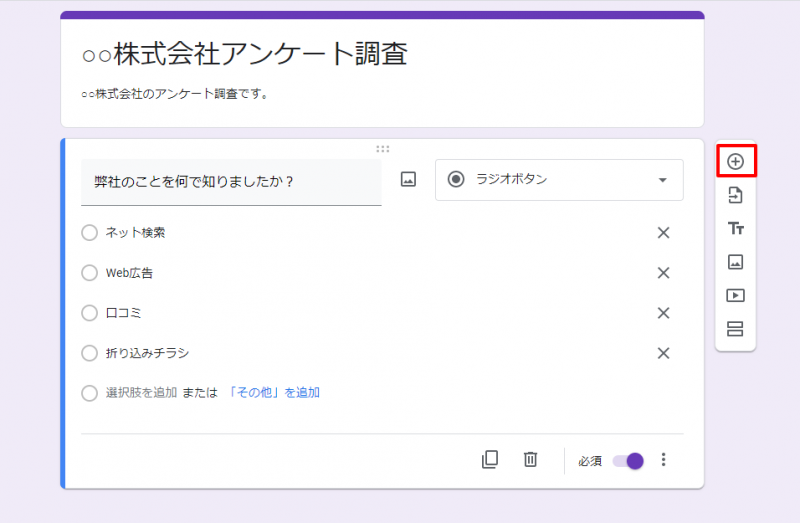Open the ラジオボタン question type dropdown
This screenshot has height=523, width=800.
pyautogui.click(x=559, y=180)
